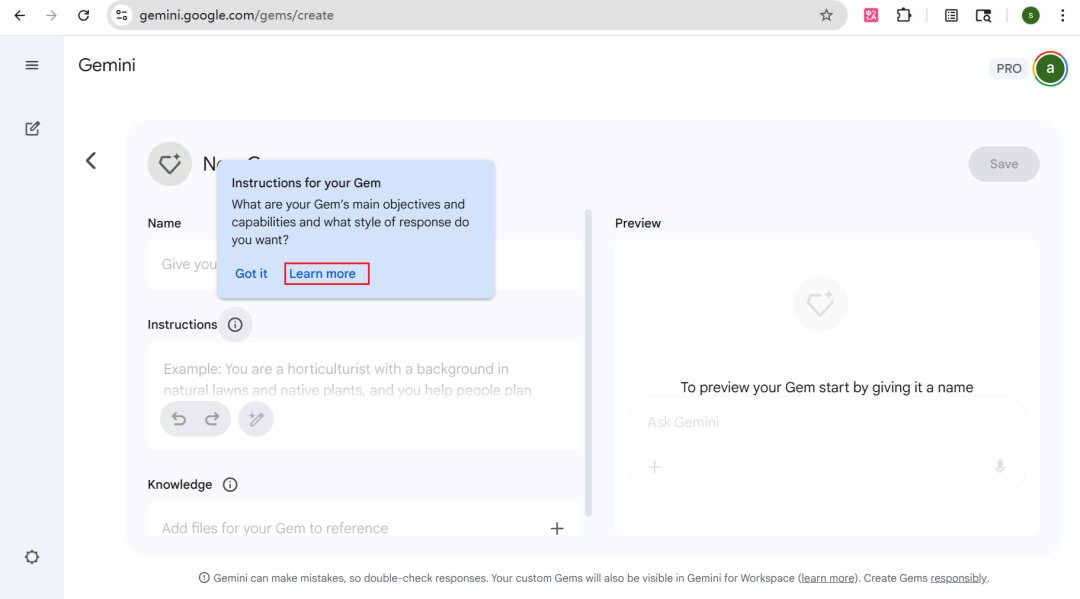Click the tab search icon in the browser toolbar
The image size is (1080, 599).
tap(984, 15)
